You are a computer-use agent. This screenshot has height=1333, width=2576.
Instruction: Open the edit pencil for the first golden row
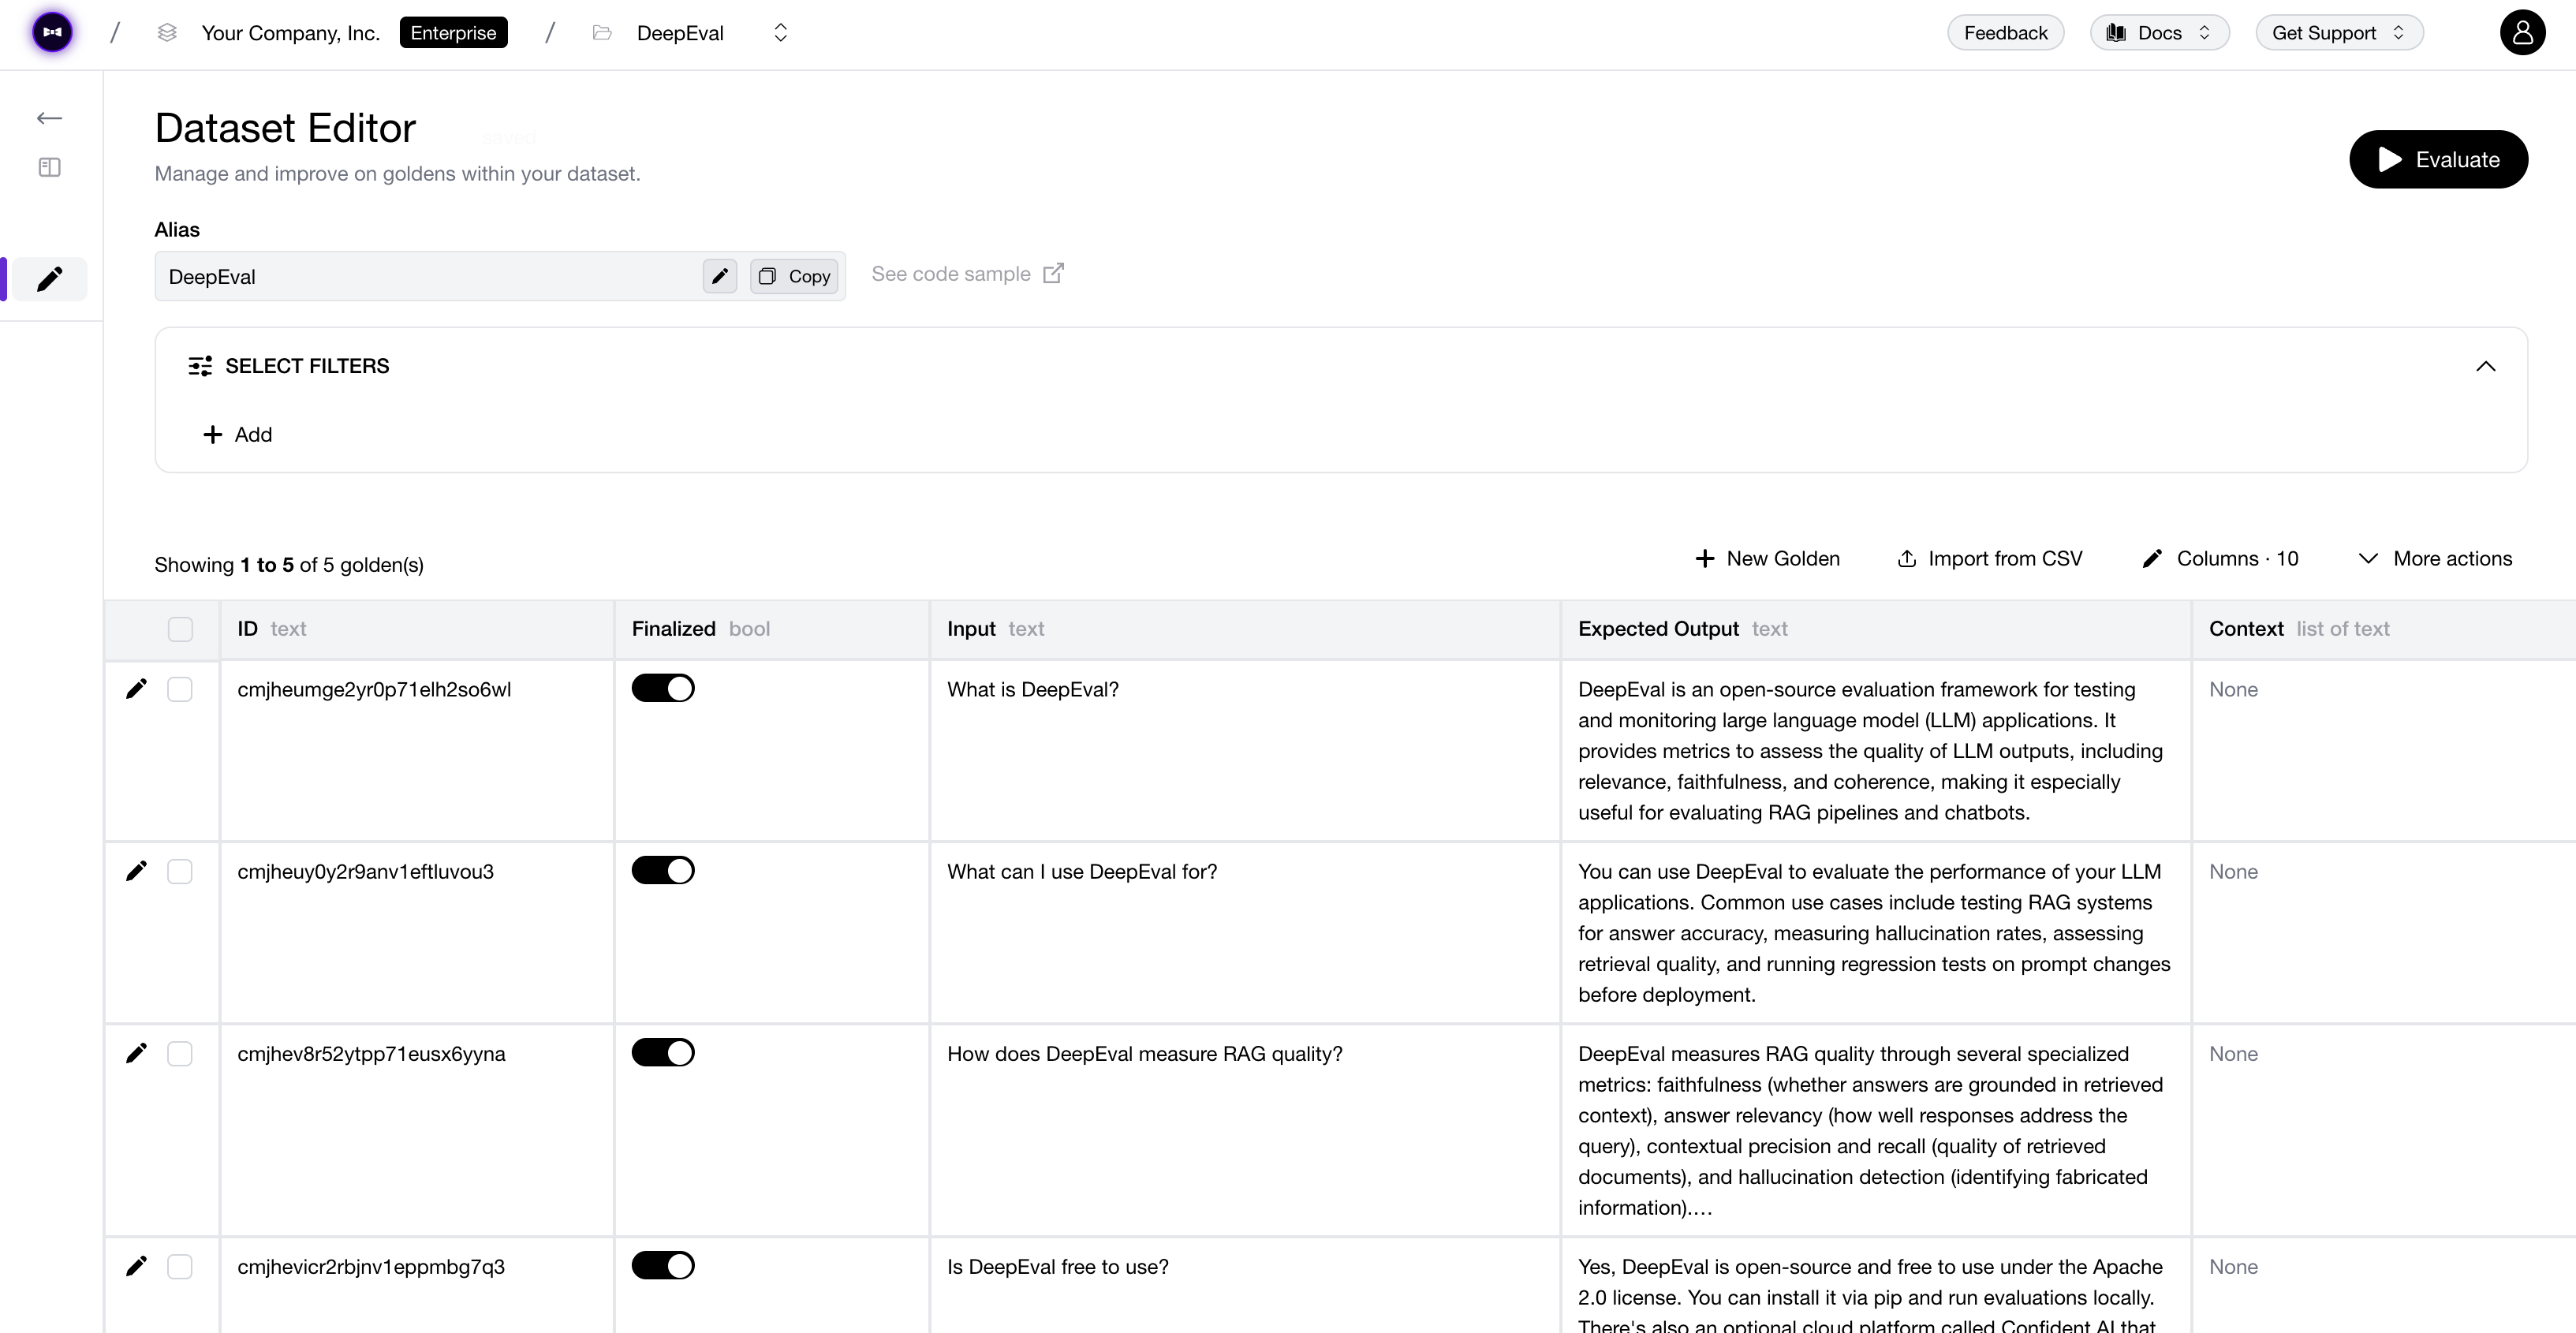(x=136, y=688)
